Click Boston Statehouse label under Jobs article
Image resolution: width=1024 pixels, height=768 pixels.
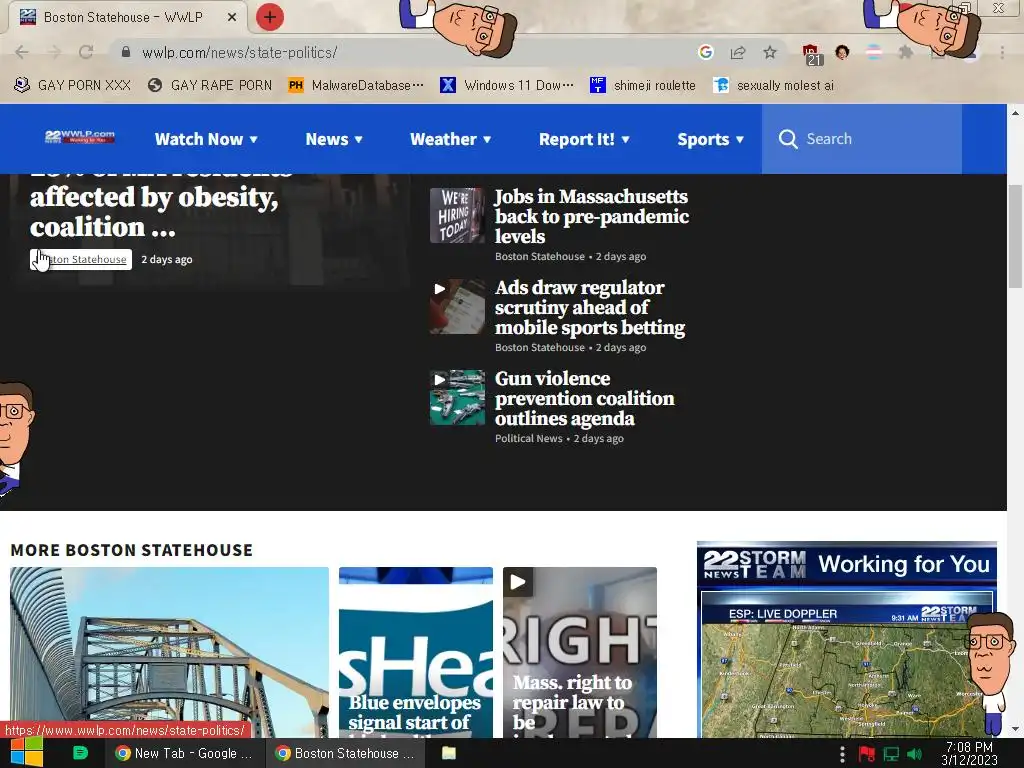539,256
